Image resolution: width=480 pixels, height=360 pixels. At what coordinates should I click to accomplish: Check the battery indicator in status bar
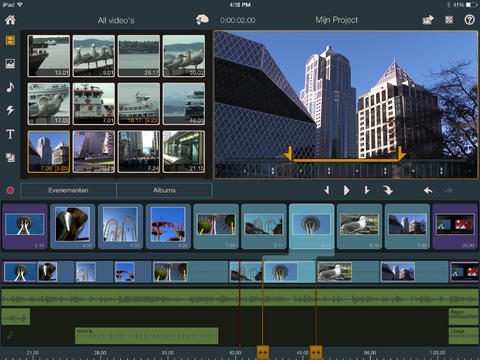(x=471, y=5)
